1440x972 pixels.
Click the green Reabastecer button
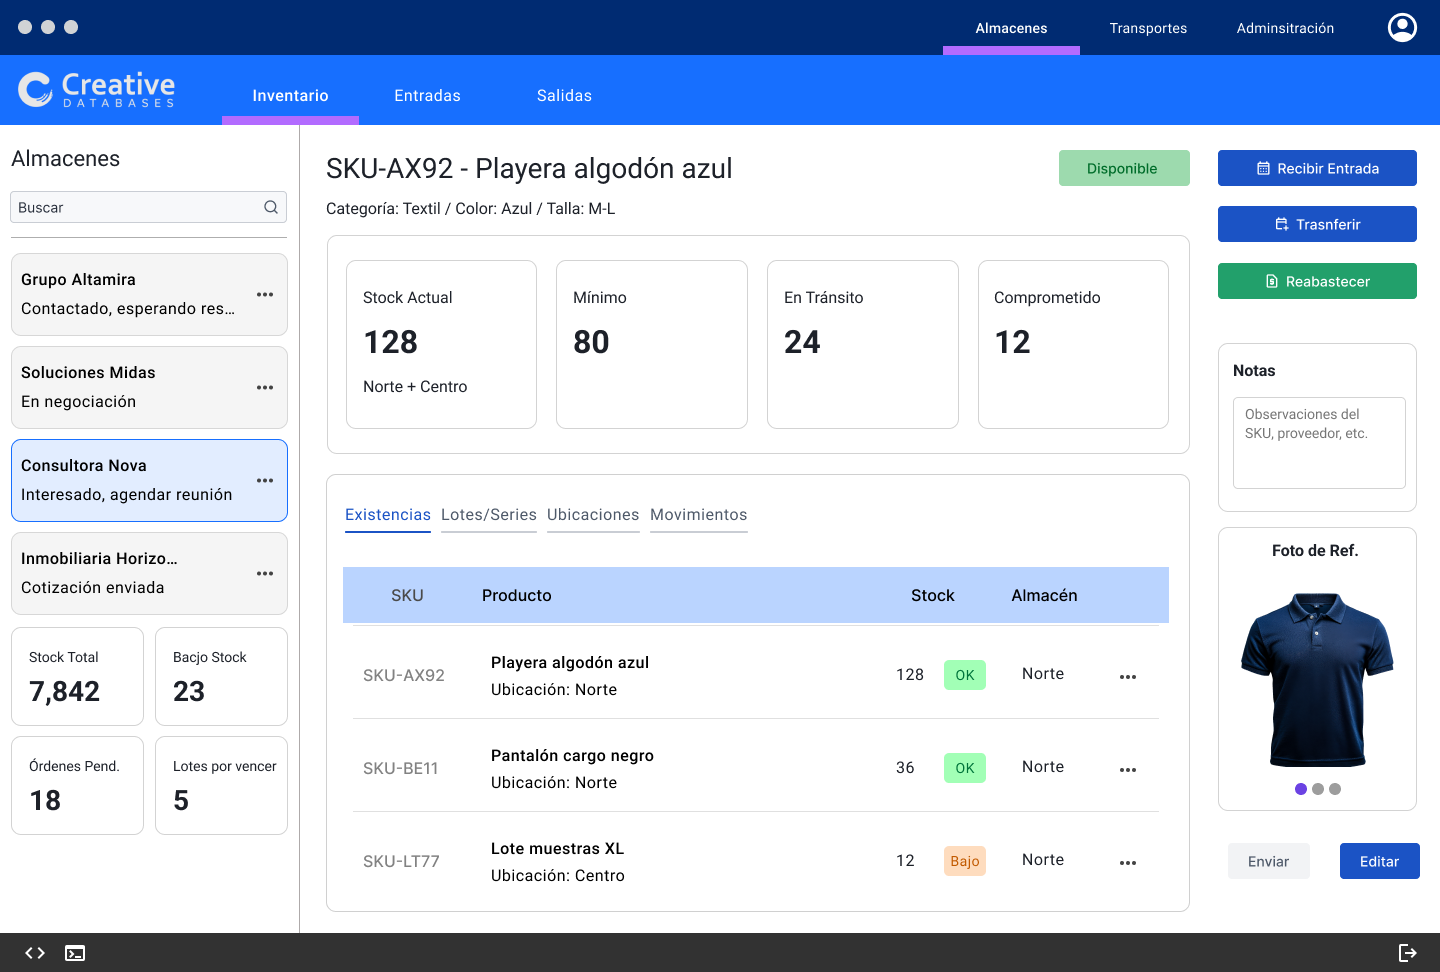pyautogui.click(x=1317, y=281)
